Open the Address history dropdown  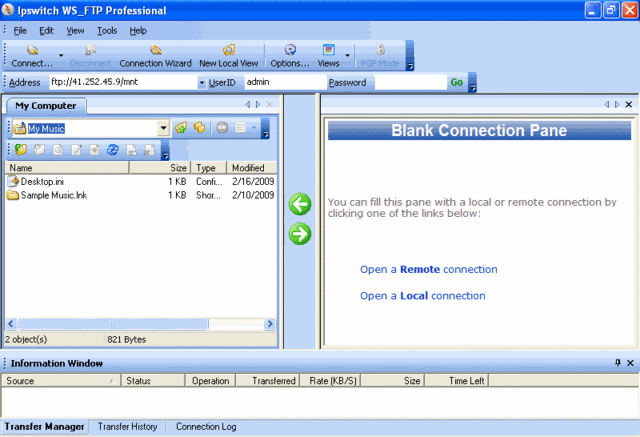pos(202,83)
